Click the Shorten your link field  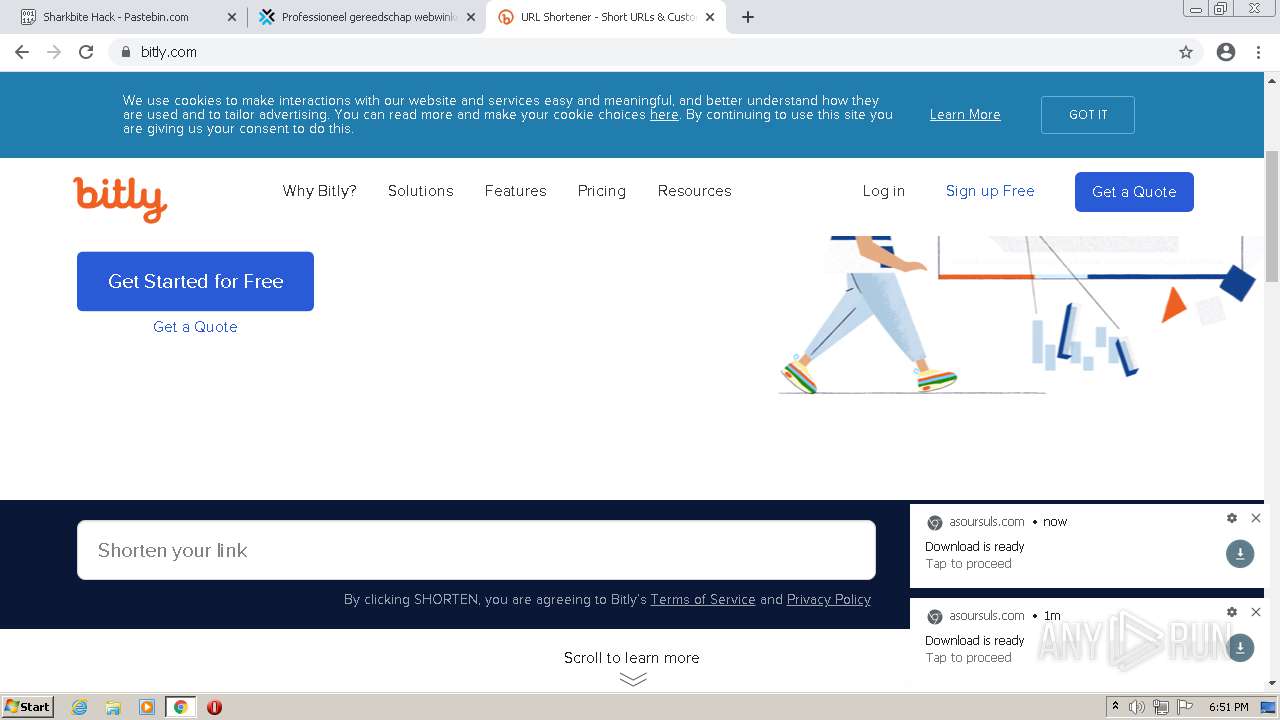tap(476, 550)
